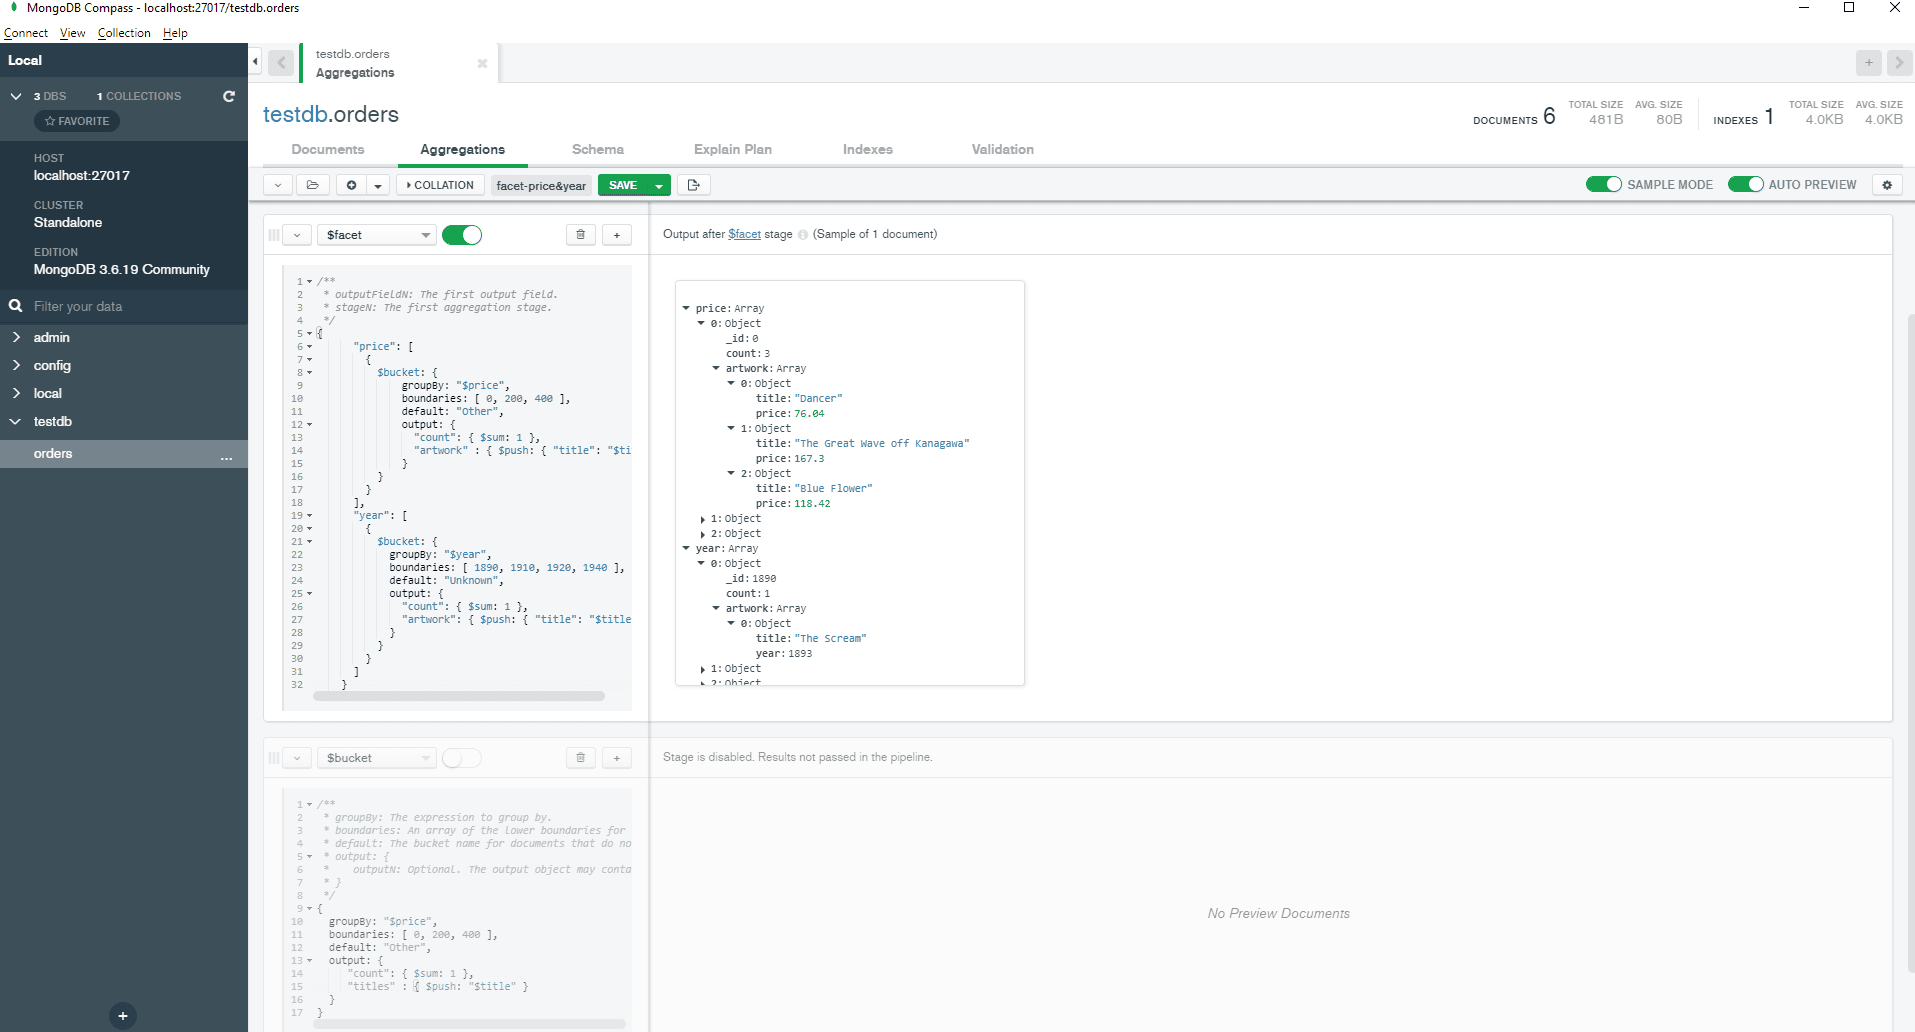This screenshot has width=1915, height=1032.
Task: Disable Sample Mode toggle
Action: [1603, 185]
